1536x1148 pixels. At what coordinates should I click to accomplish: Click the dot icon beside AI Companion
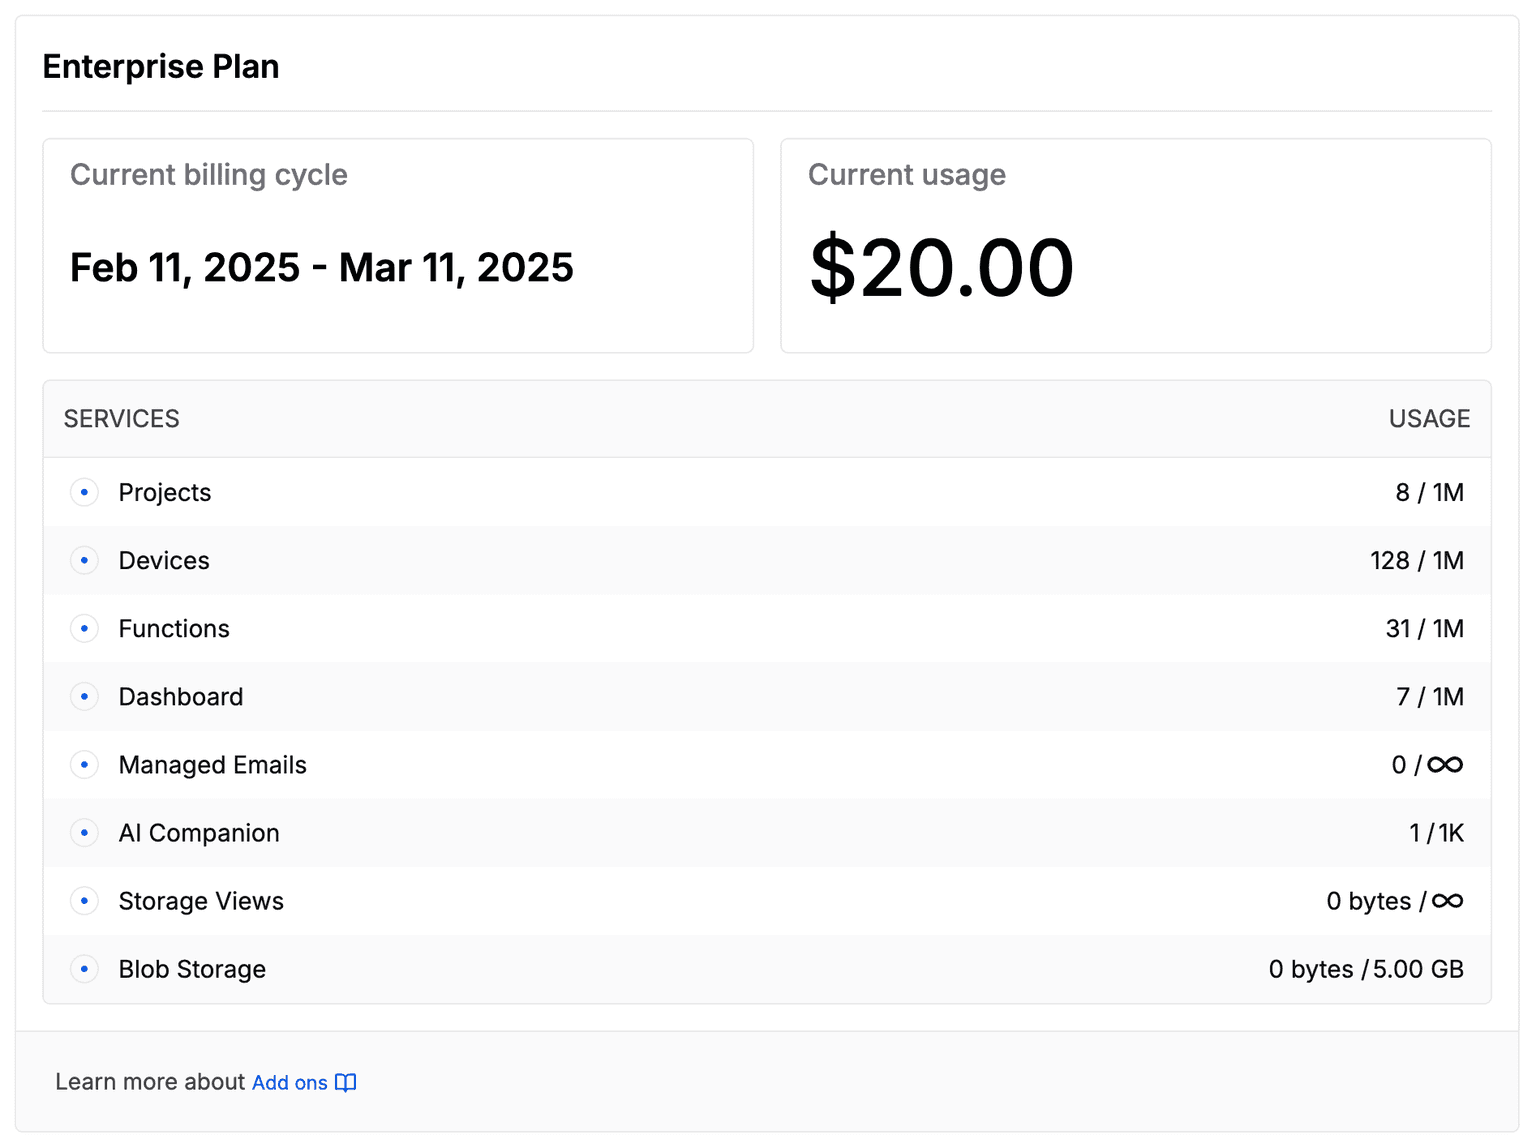point(84,832)
